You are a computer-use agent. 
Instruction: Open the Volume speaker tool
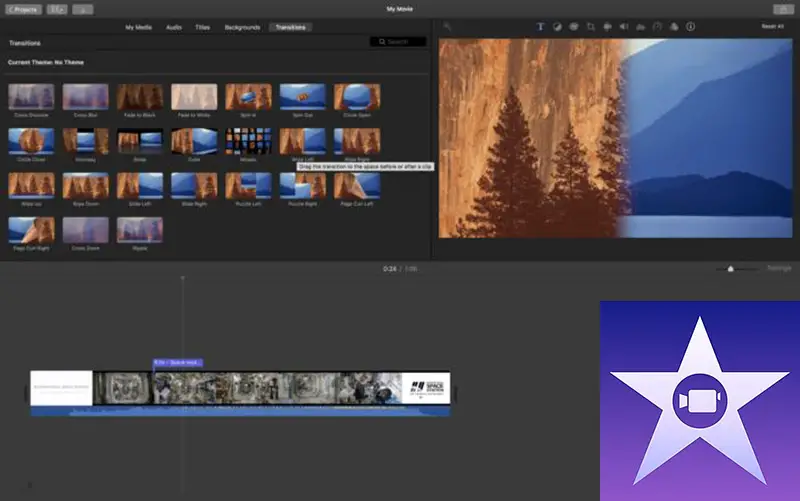pos(624,27)
